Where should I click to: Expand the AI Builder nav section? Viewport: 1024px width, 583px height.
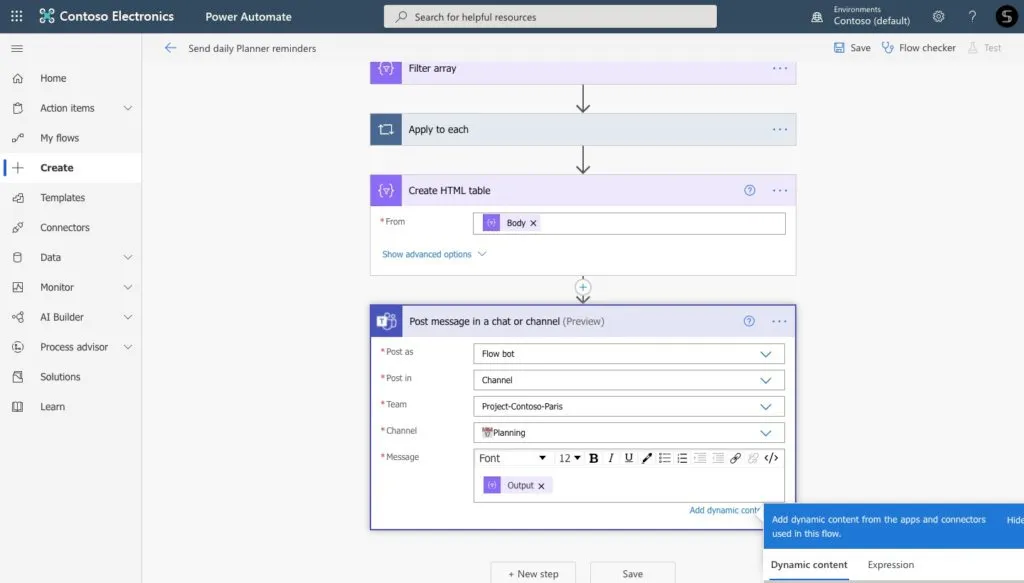128,317
